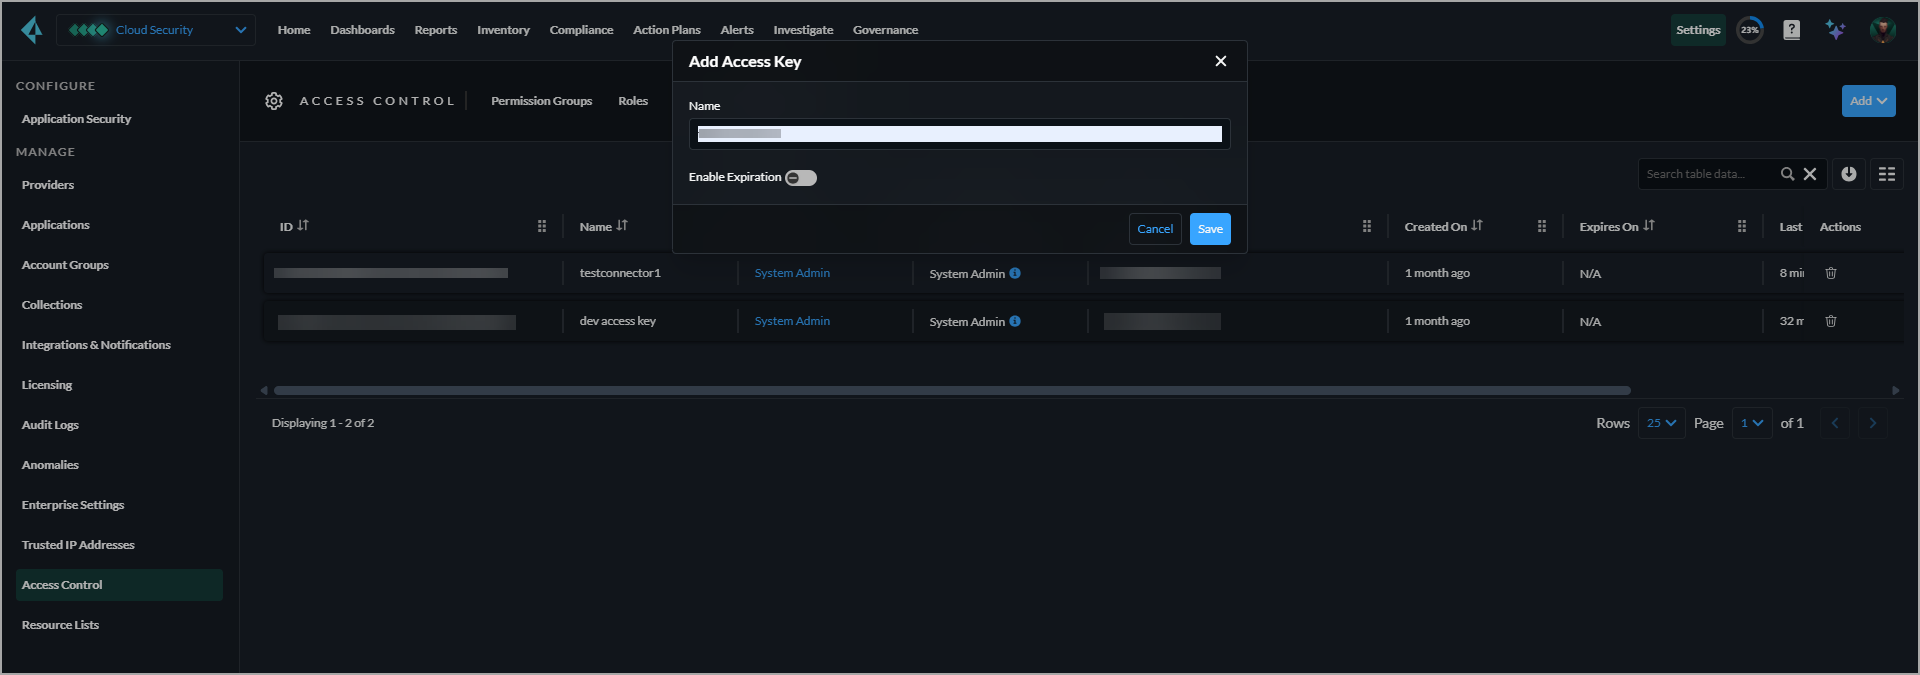Click info icon beside first System Admin
This screenshot has width=1920, height=675.
(x=1015, y=273)
